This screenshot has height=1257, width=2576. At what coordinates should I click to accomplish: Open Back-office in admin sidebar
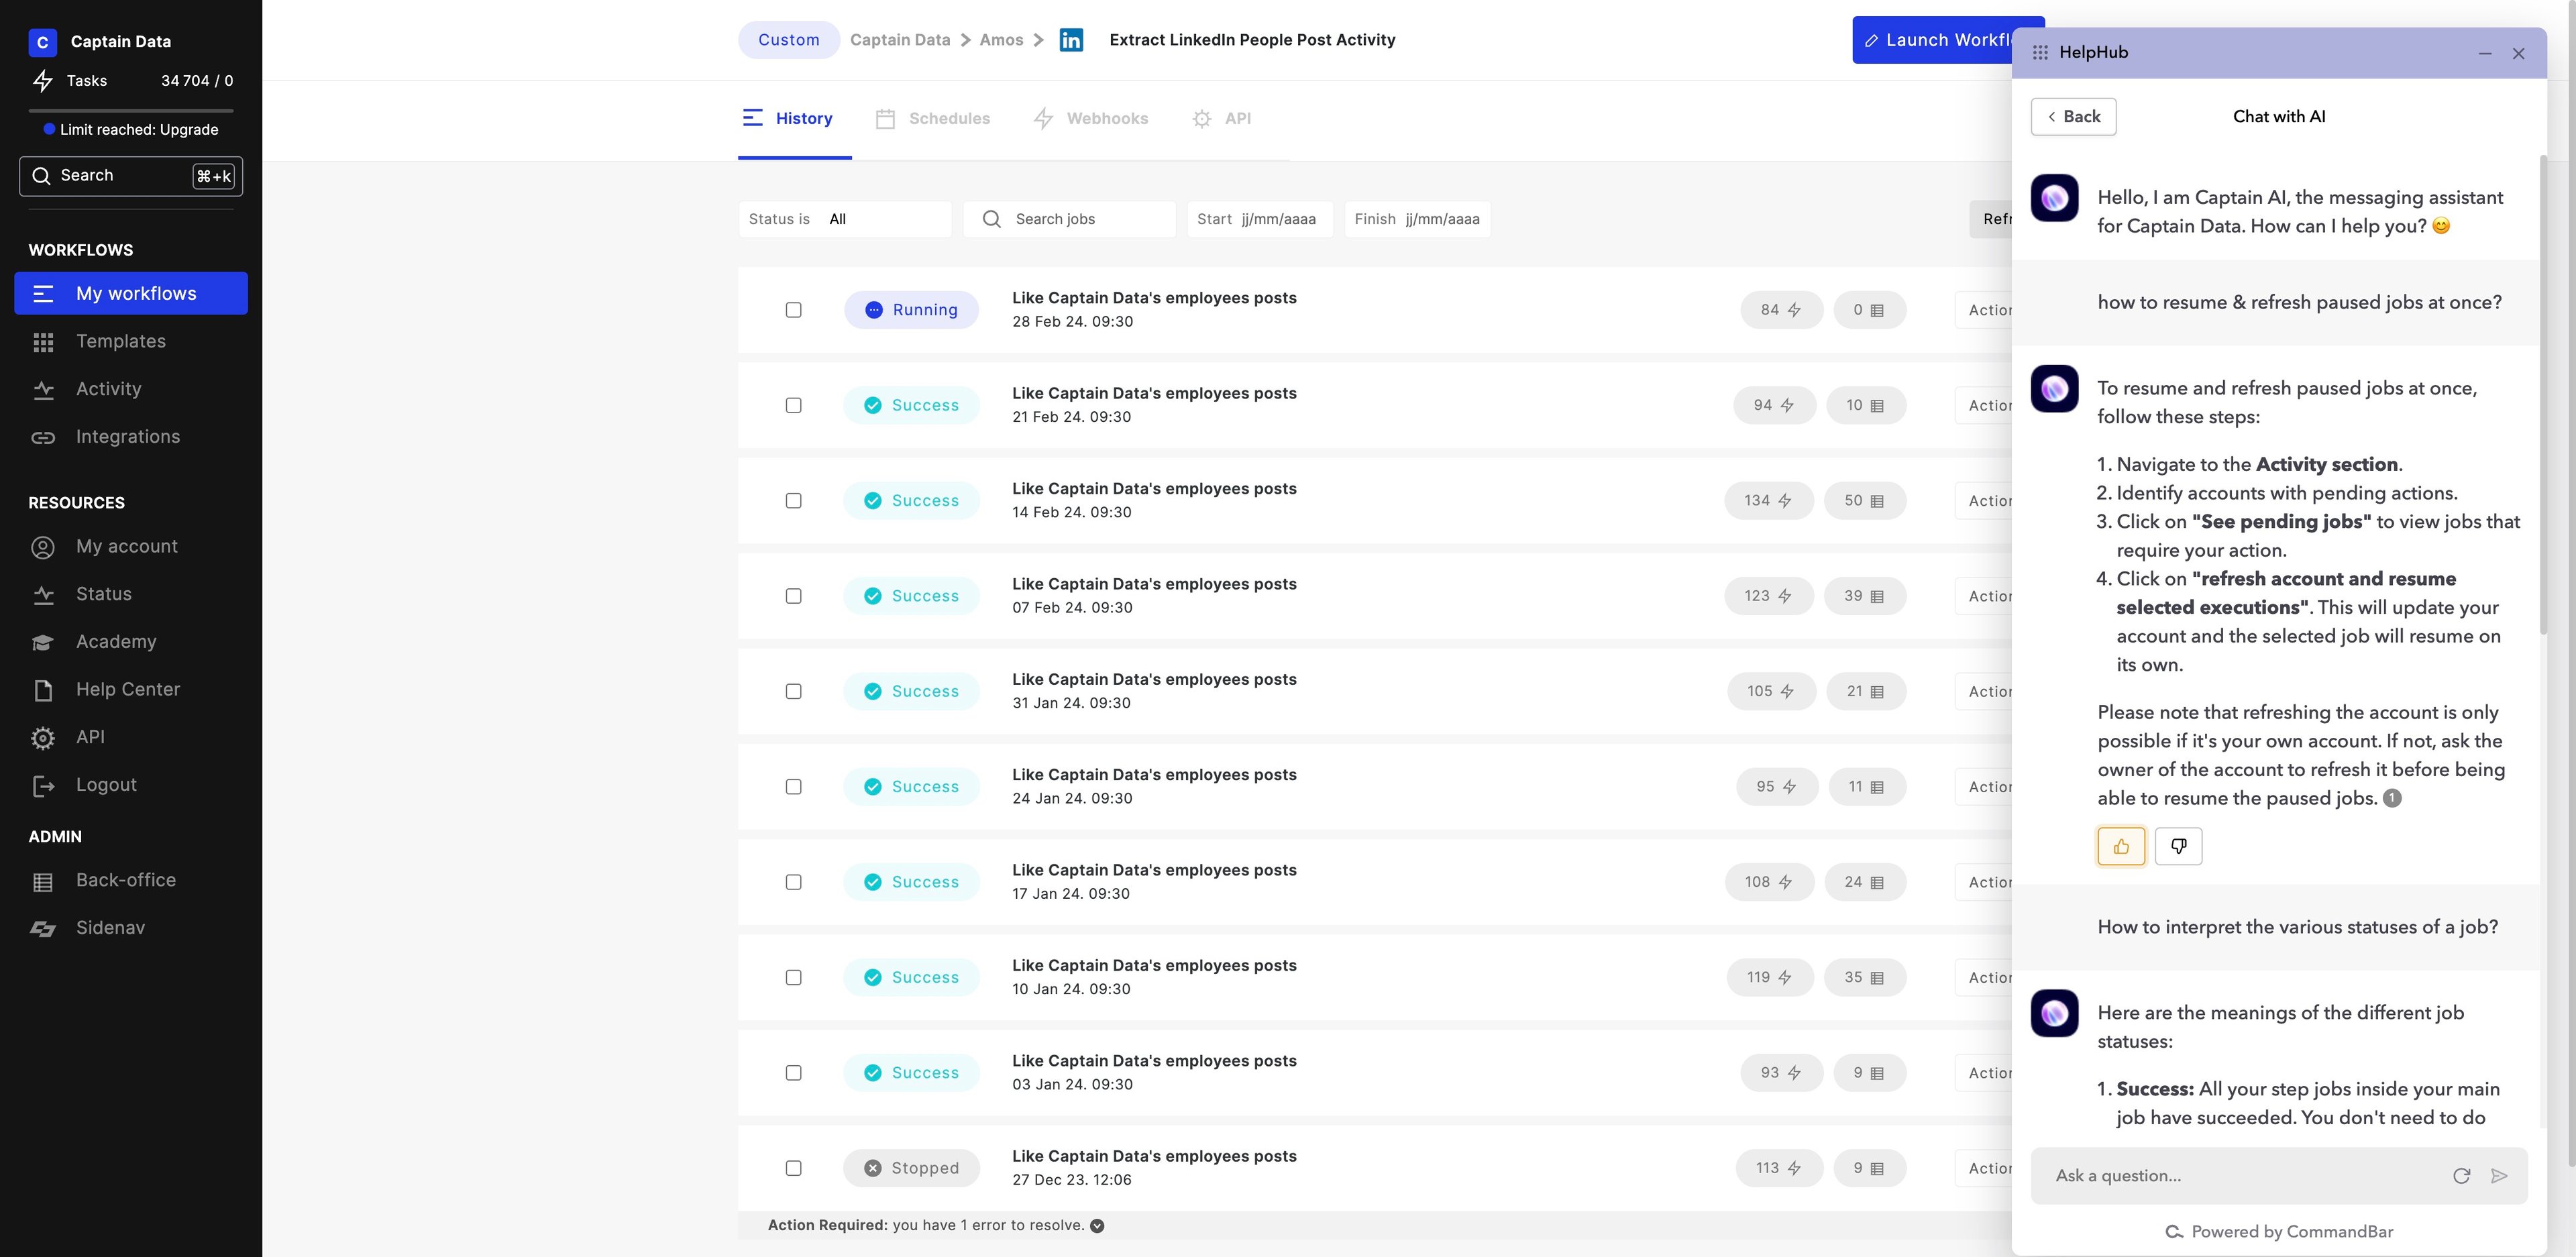coord(125,880)
